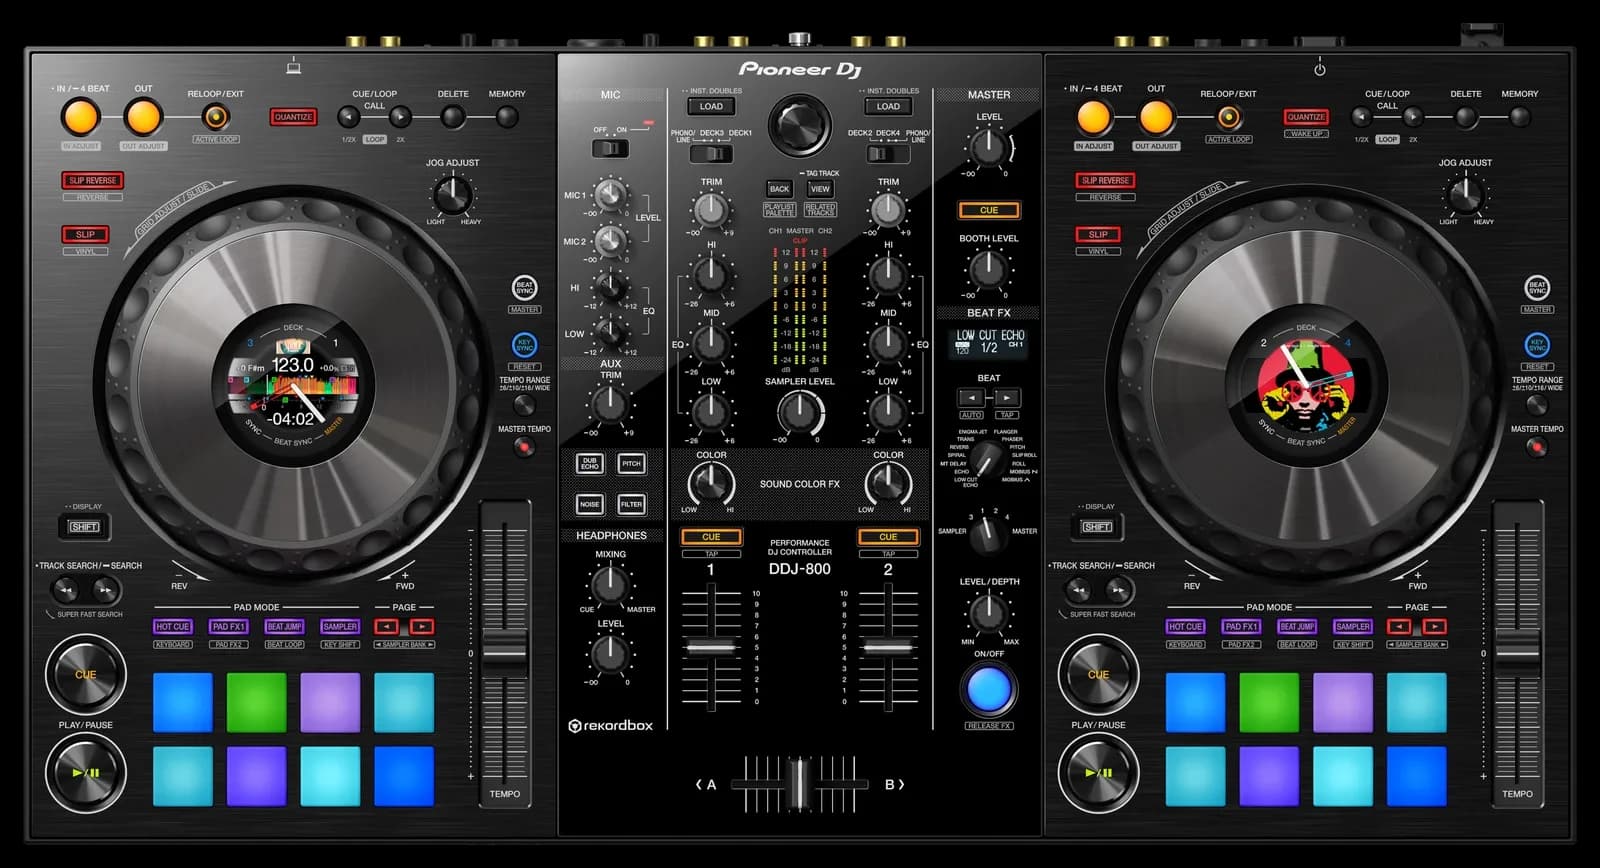Flip the channel 1 PHONO/LINE DECK3 DECK1 switch

(711, 154)
